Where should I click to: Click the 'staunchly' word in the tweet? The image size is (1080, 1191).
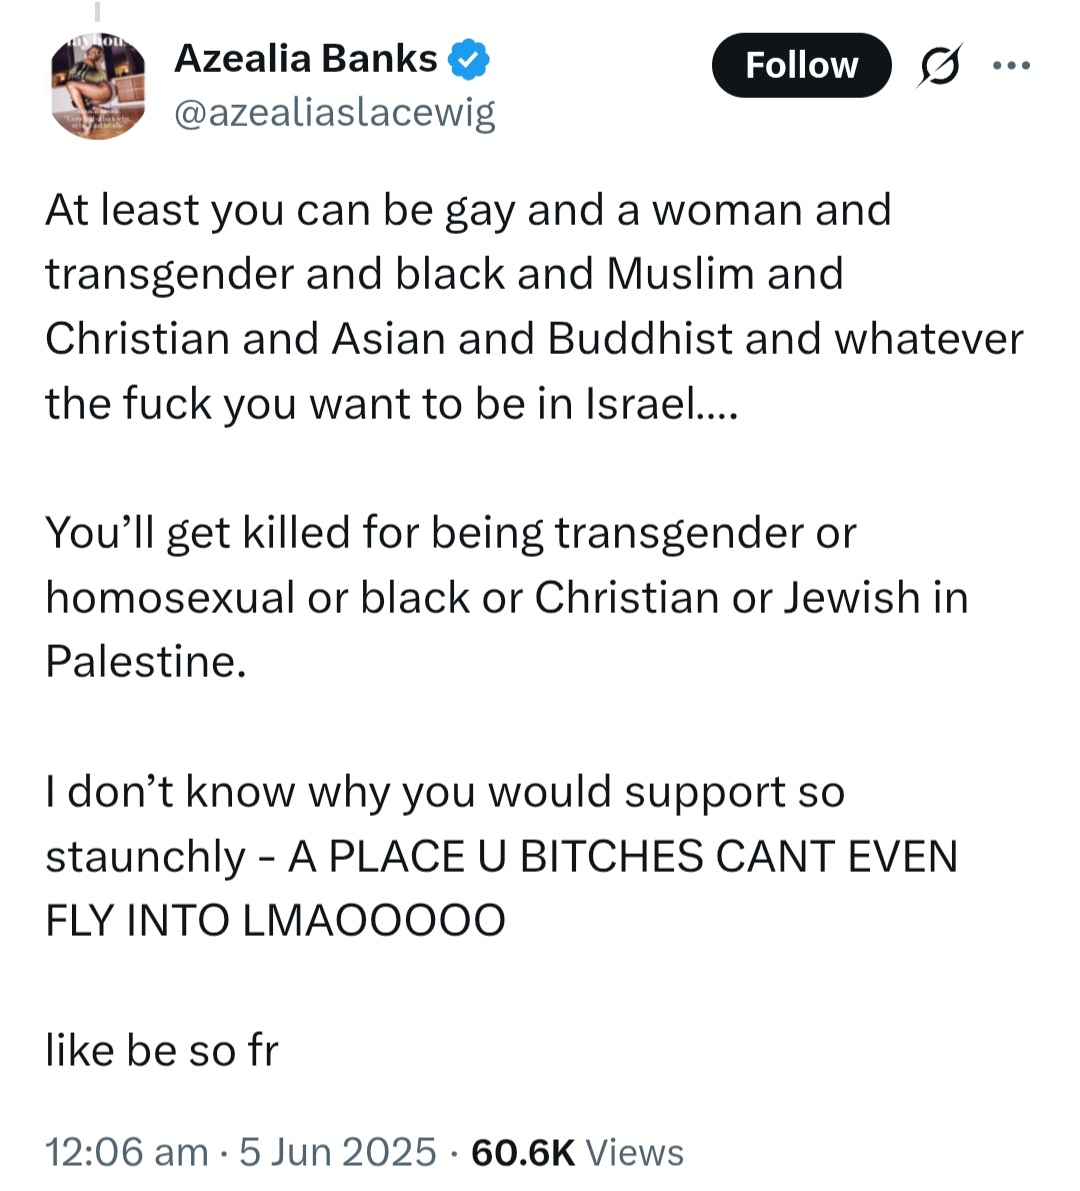145,857
